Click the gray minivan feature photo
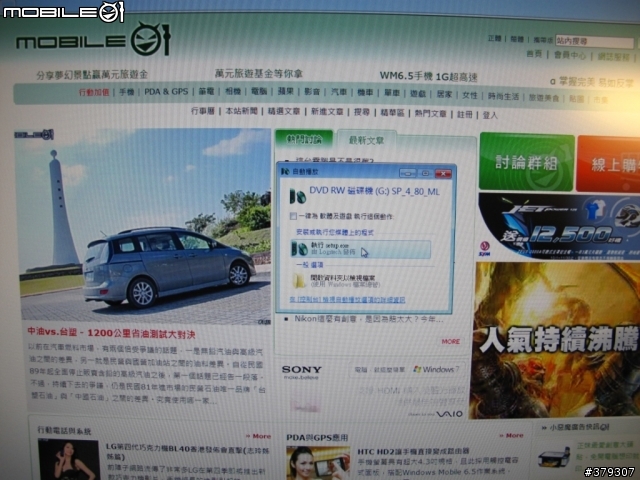The width and height of the screenshot is (640, 480). pos(145,227)
